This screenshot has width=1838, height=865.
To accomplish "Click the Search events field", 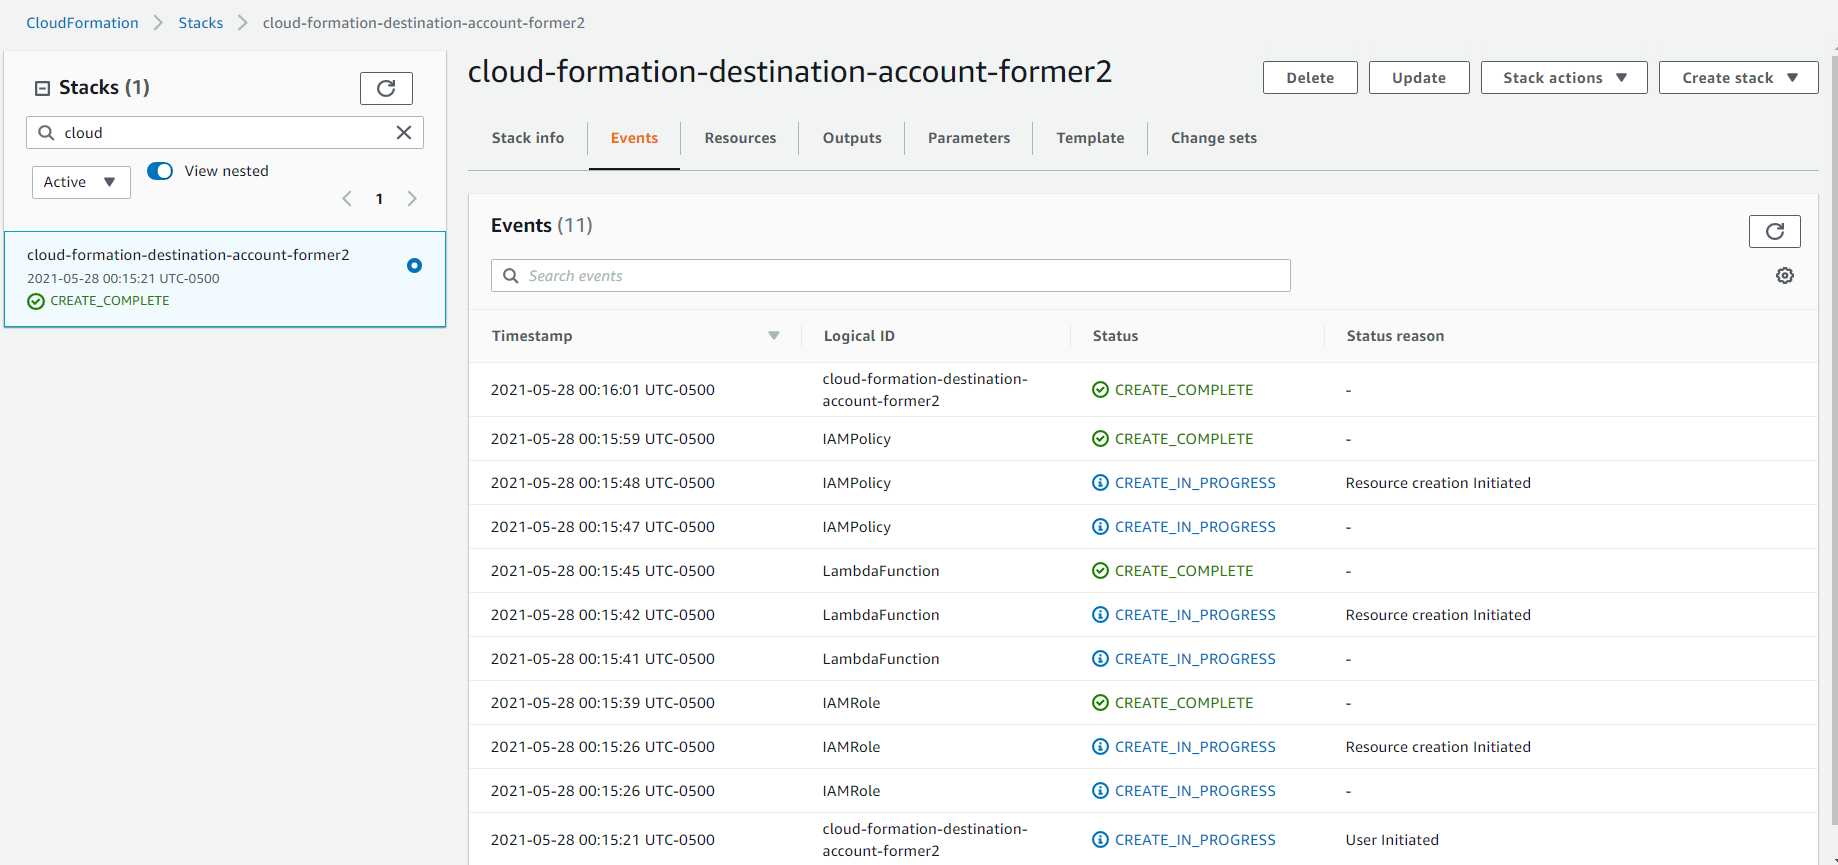I will pyautogui.click(x=890, y=276).
